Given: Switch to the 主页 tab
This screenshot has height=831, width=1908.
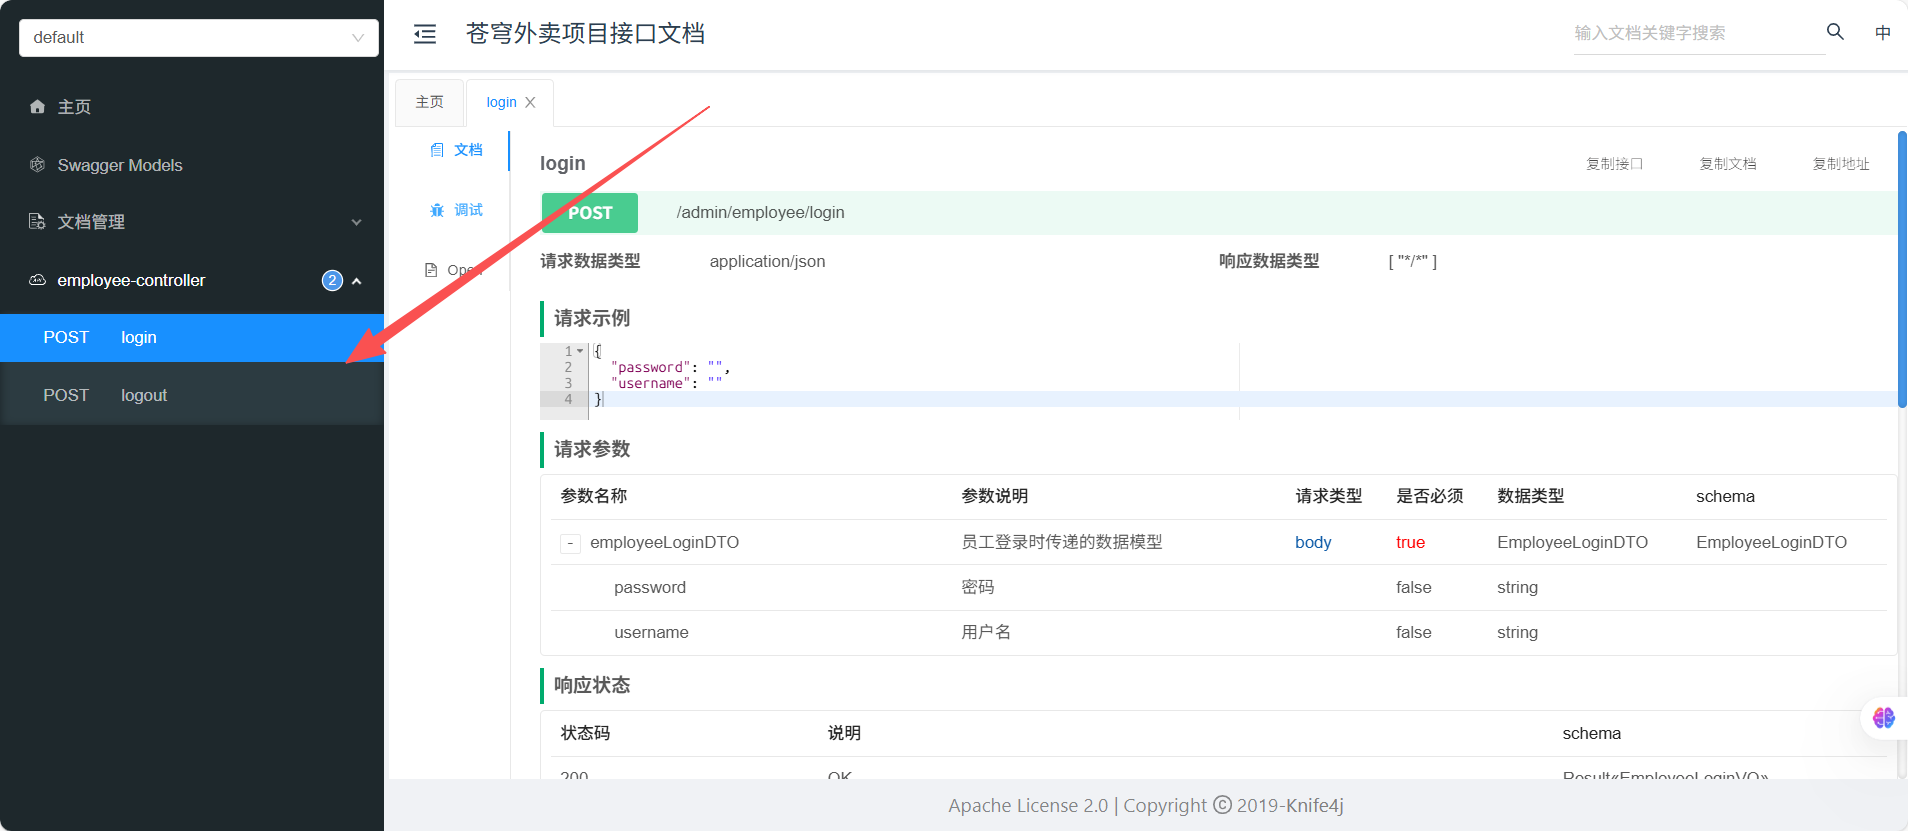Looking at the screenshot, I should pos(430,102).
